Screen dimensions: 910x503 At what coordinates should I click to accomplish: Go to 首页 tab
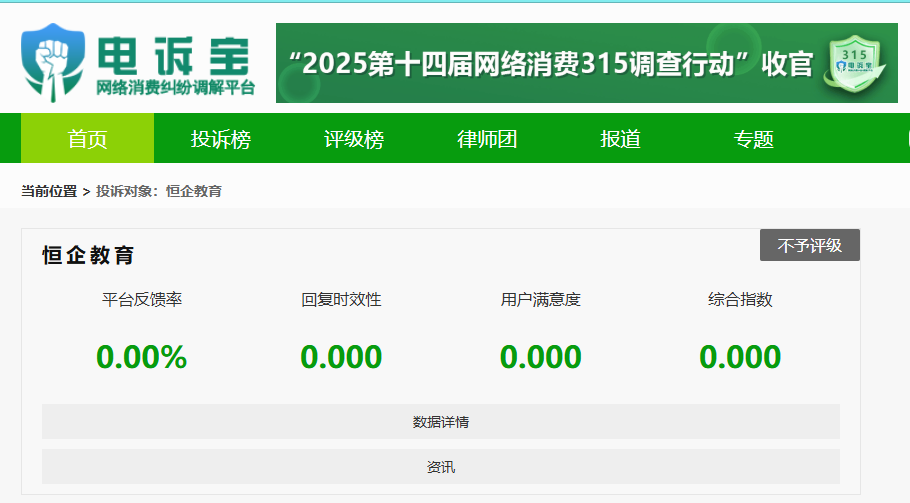(x=88, y=139)
